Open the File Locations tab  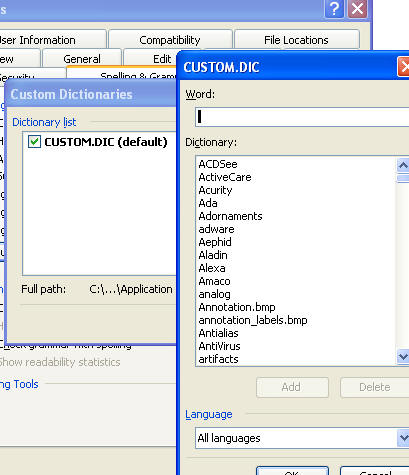[296, 40]
